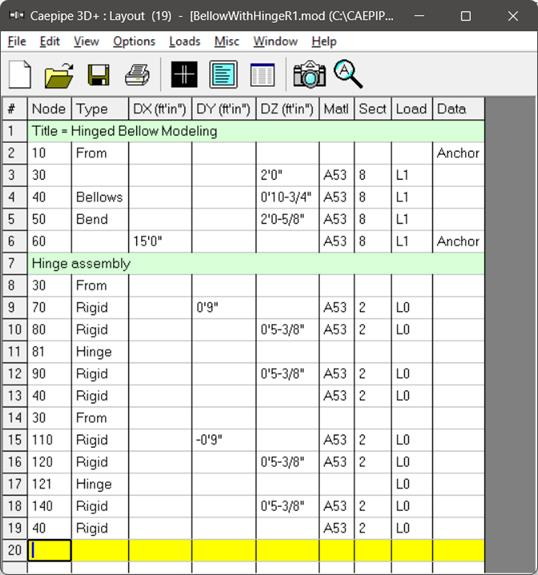Image resolution: width=538 pixels, height=575 pixels.
Task: Click row number 11 header for Hinge 81
Action: point(15,352)
